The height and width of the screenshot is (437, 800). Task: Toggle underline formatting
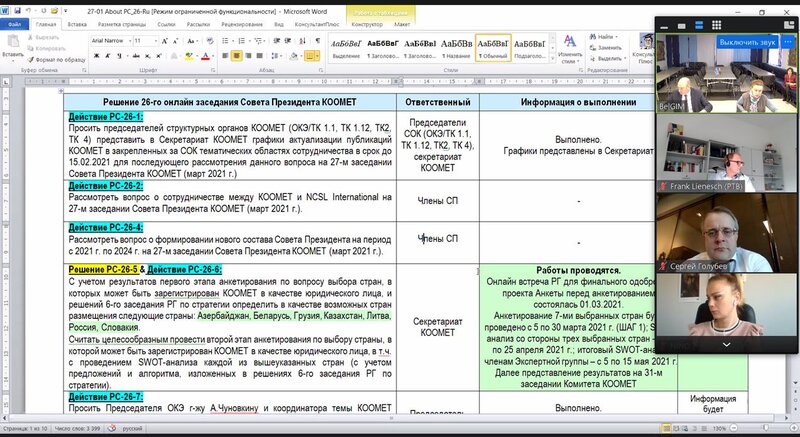coord(115,57)
